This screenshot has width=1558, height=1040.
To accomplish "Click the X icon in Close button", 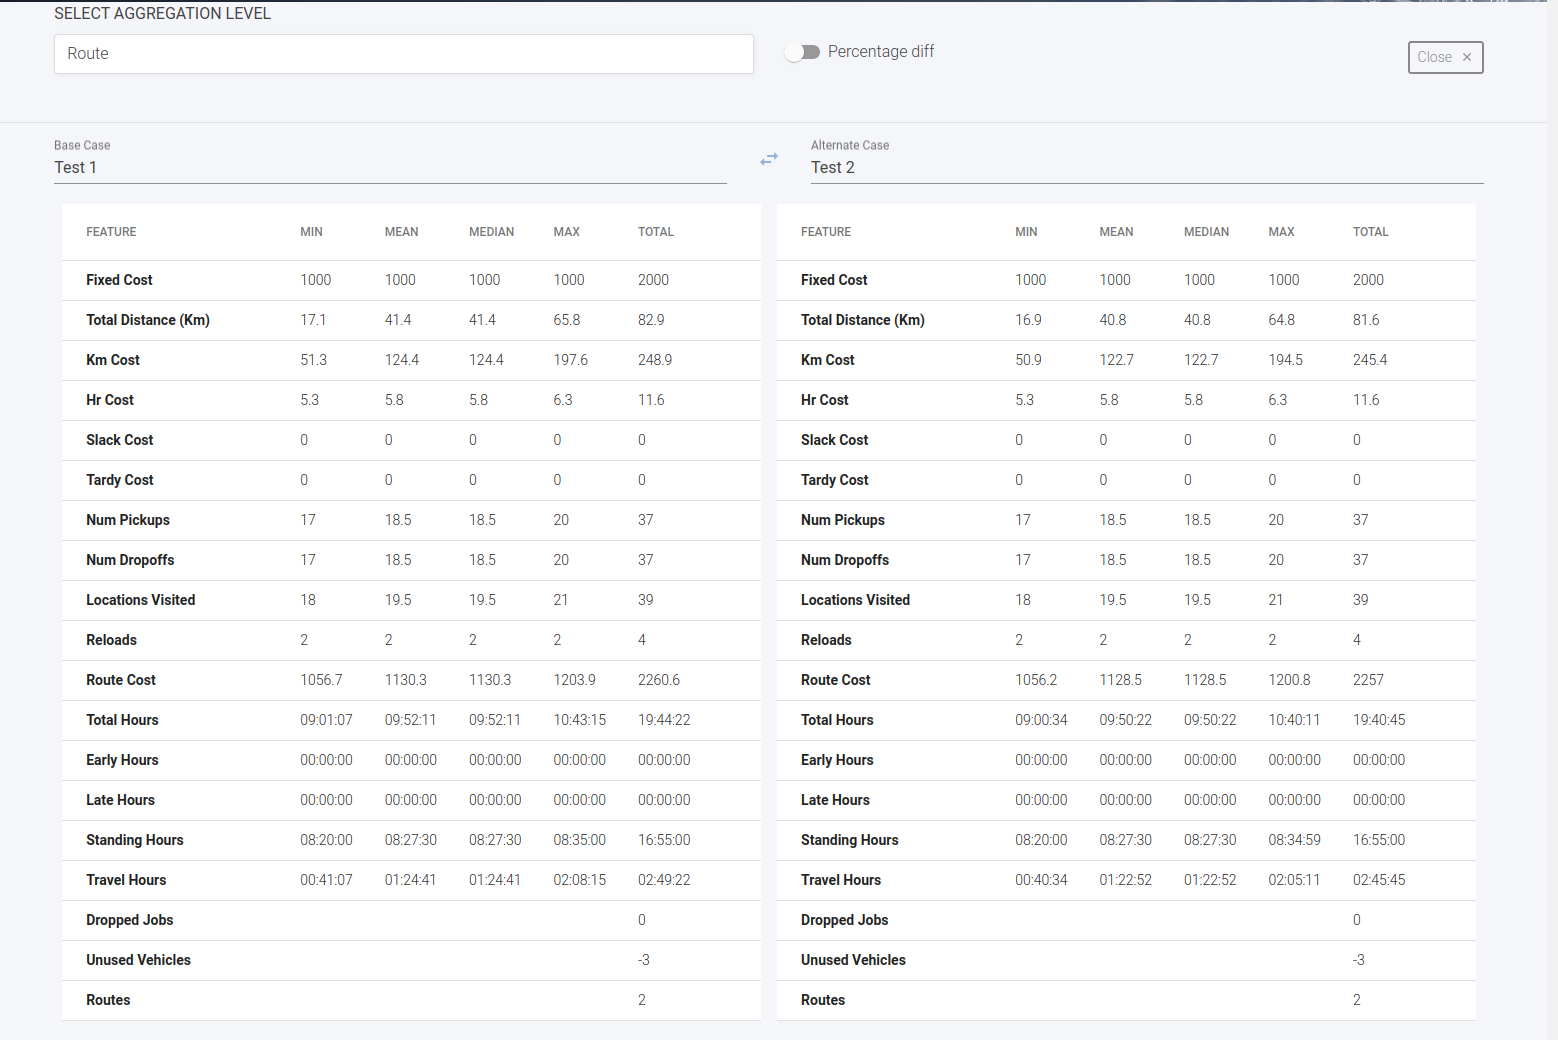I will [1467, 57].
